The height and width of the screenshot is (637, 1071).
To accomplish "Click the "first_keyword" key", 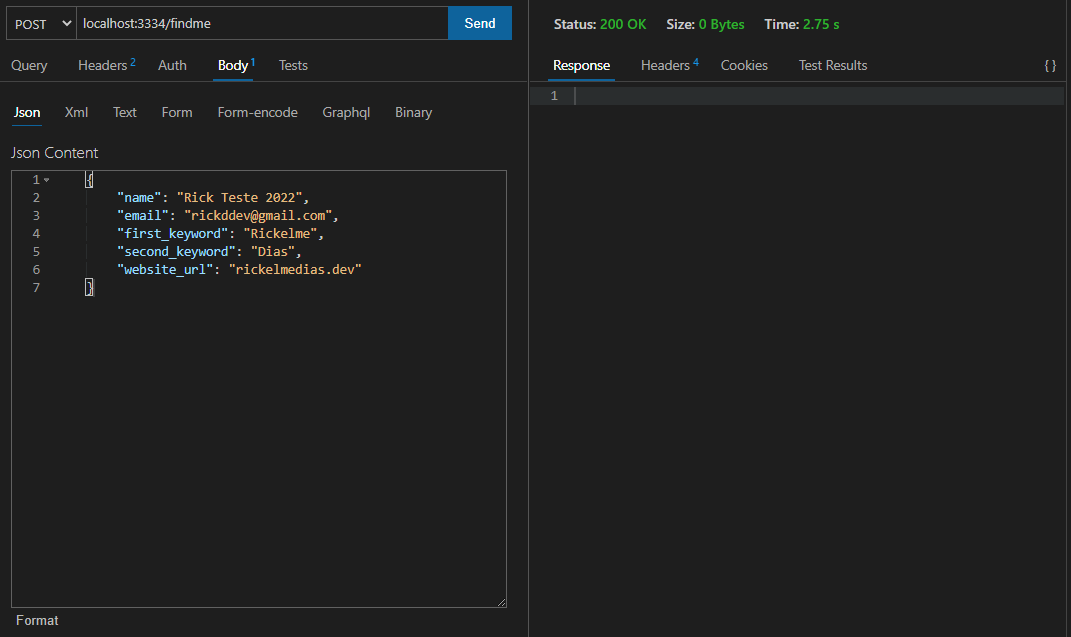I will [172, 233].
